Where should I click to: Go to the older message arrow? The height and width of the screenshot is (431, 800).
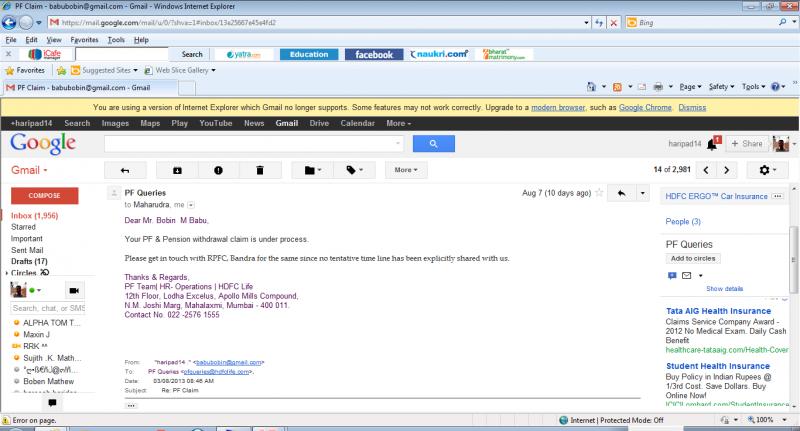point(727,170)
